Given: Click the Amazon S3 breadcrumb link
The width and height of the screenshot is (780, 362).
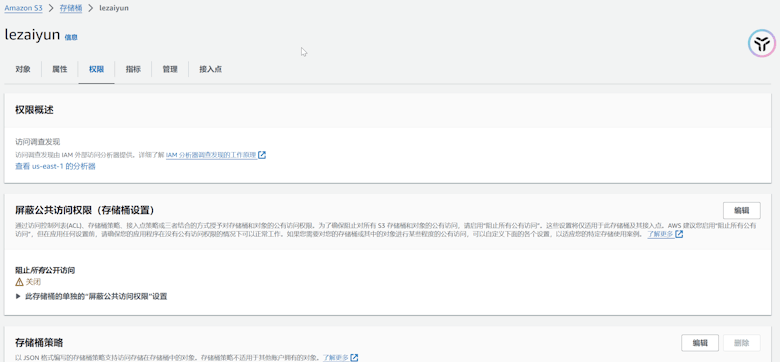Looking at the screenshot, I should (23, 8).
